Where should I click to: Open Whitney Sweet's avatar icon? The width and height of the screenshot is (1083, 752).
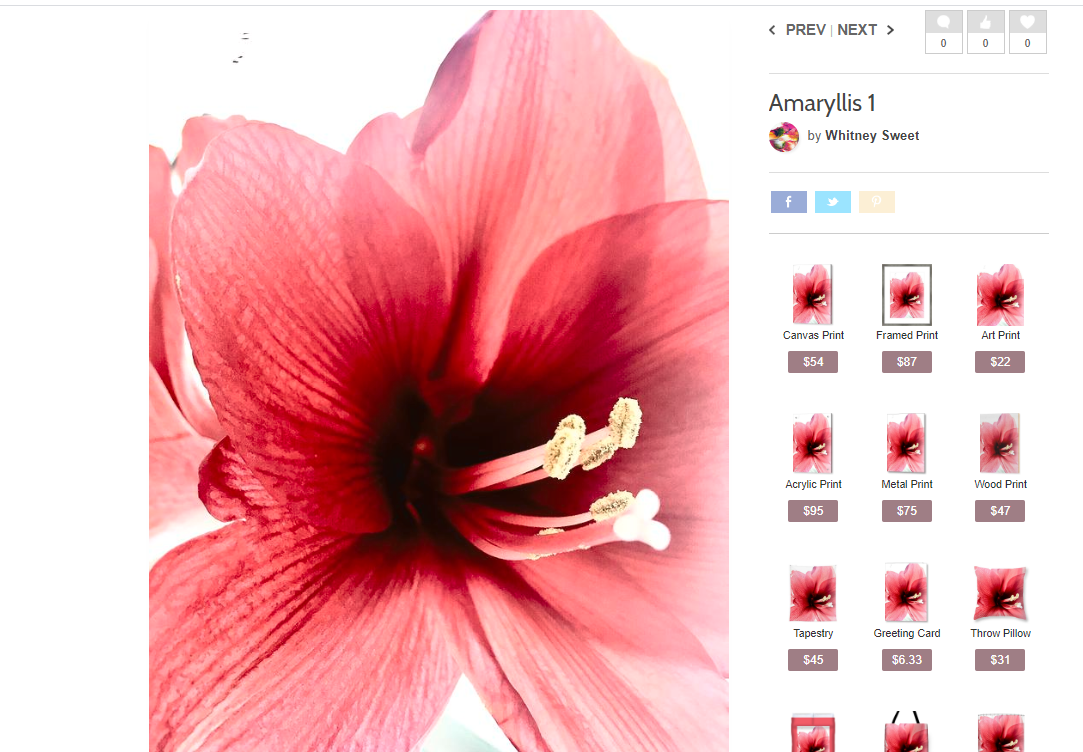784,137
